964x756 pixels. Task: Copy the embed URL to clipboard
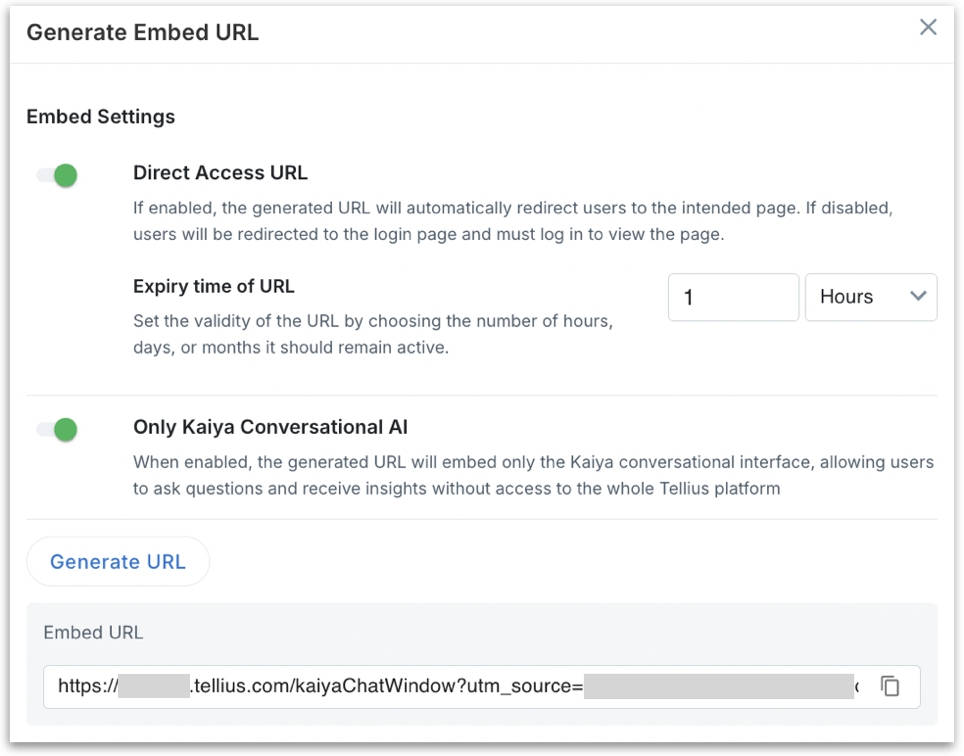[x=889, y=686]
